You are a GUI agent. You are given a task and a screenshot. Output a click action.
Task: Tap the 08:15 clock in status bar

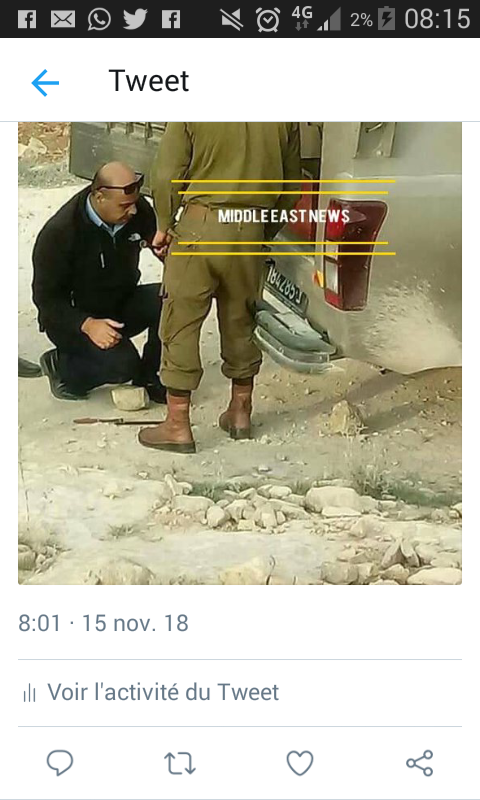(x=437, y=19)
